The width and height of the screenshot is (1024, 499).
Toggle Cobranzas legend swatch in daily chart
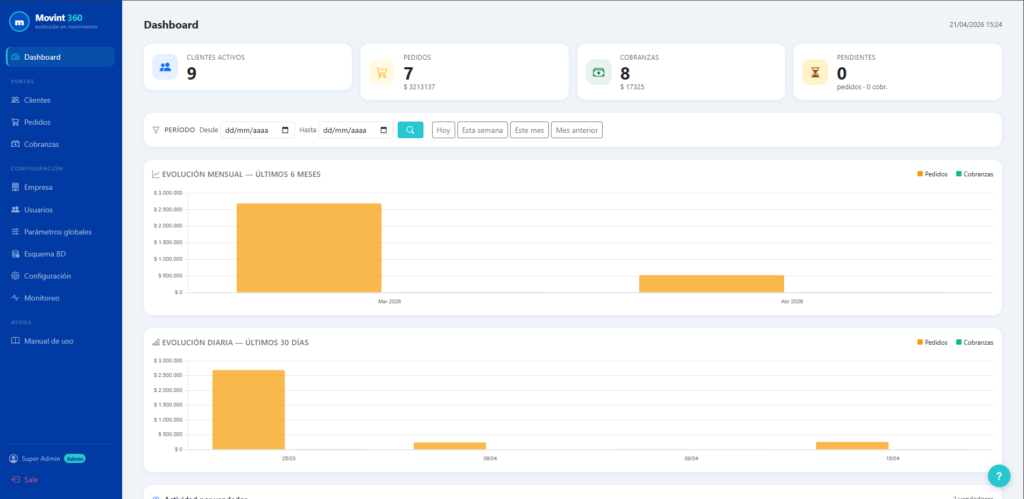(958, 342)
